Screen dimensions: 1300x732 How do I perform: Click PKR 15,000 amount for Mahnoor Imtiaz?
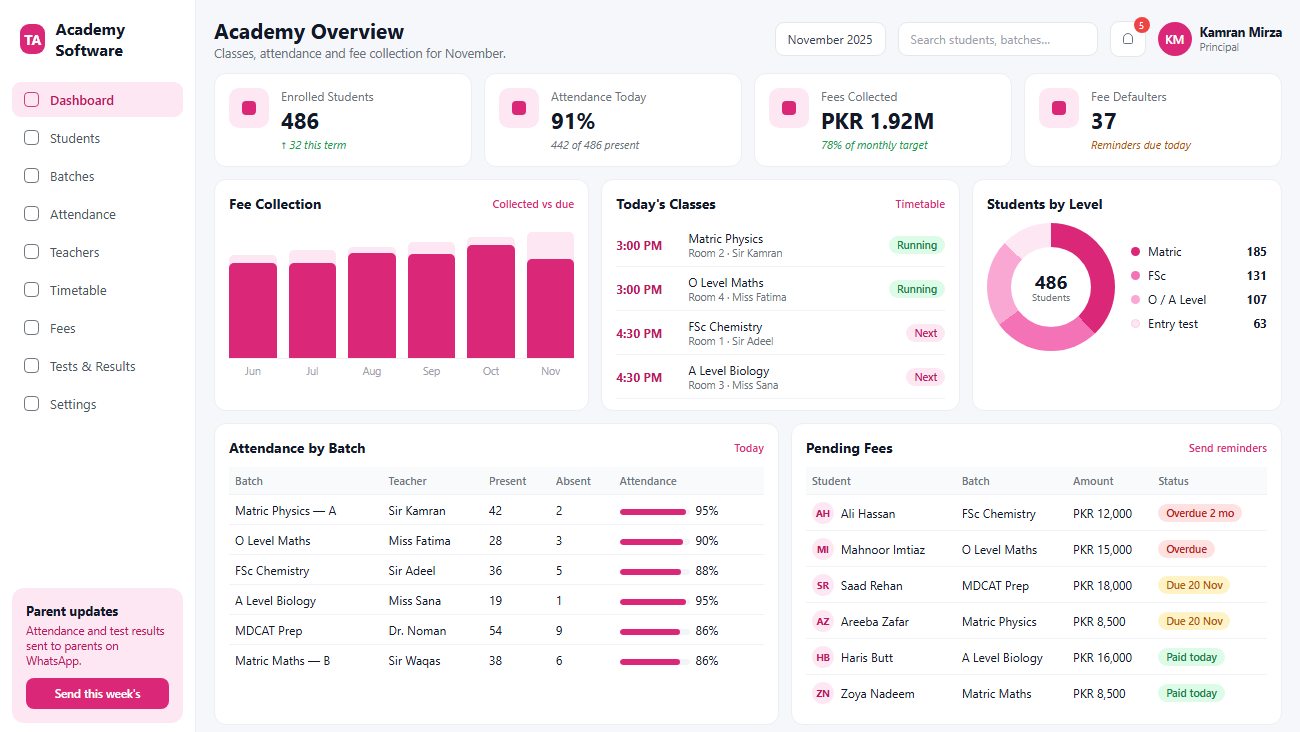point(1102,550)
